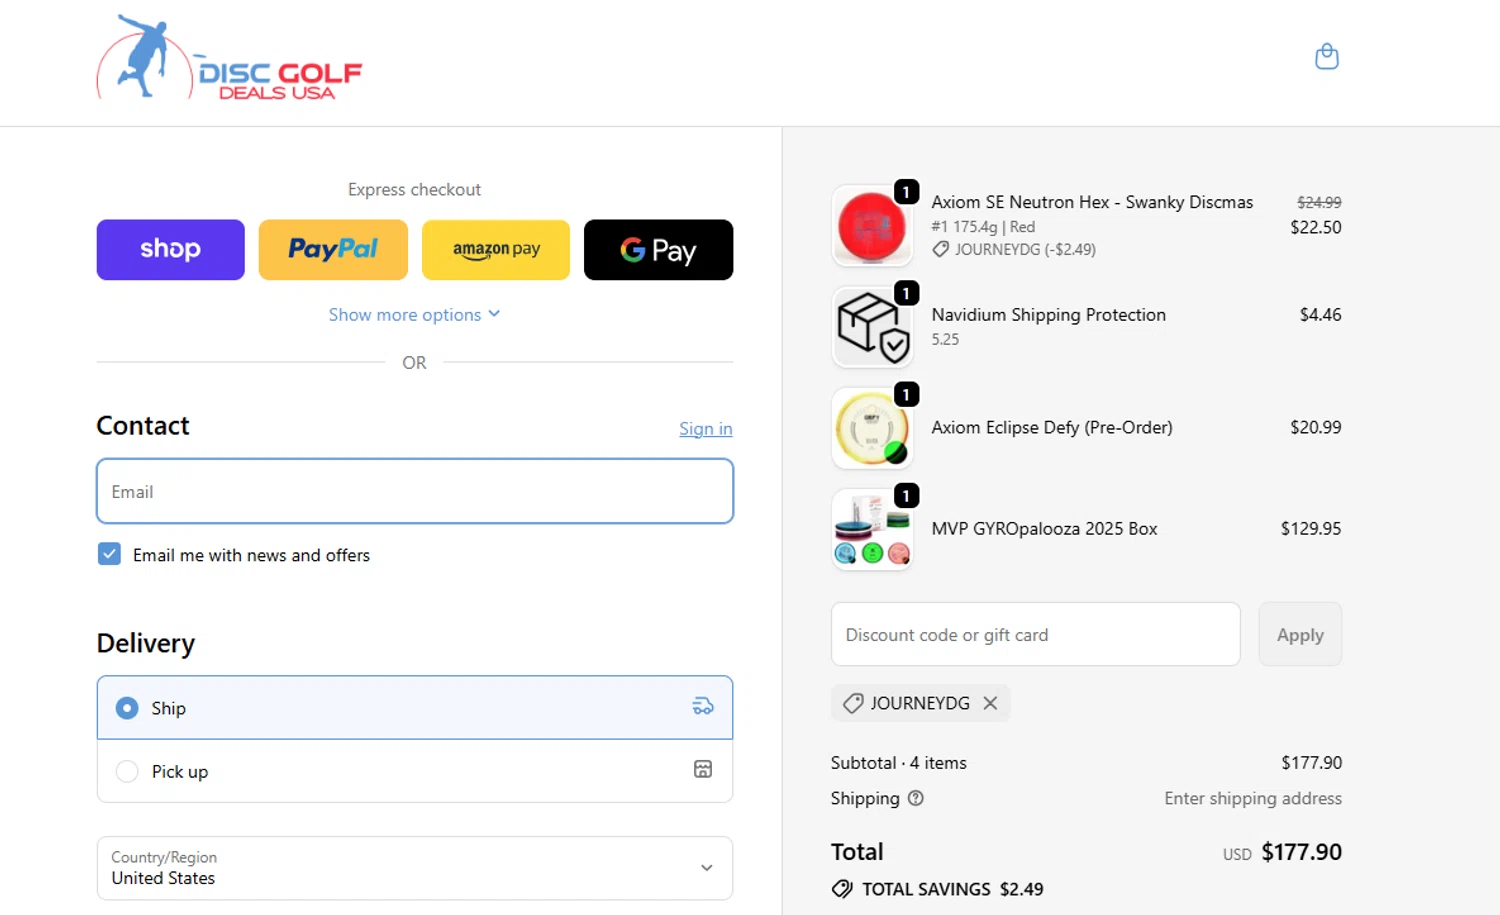The width and height of the screenshot is (1500, 915).
Task: Click the struck-through $24.99 price
Action: coord(1319,202)
